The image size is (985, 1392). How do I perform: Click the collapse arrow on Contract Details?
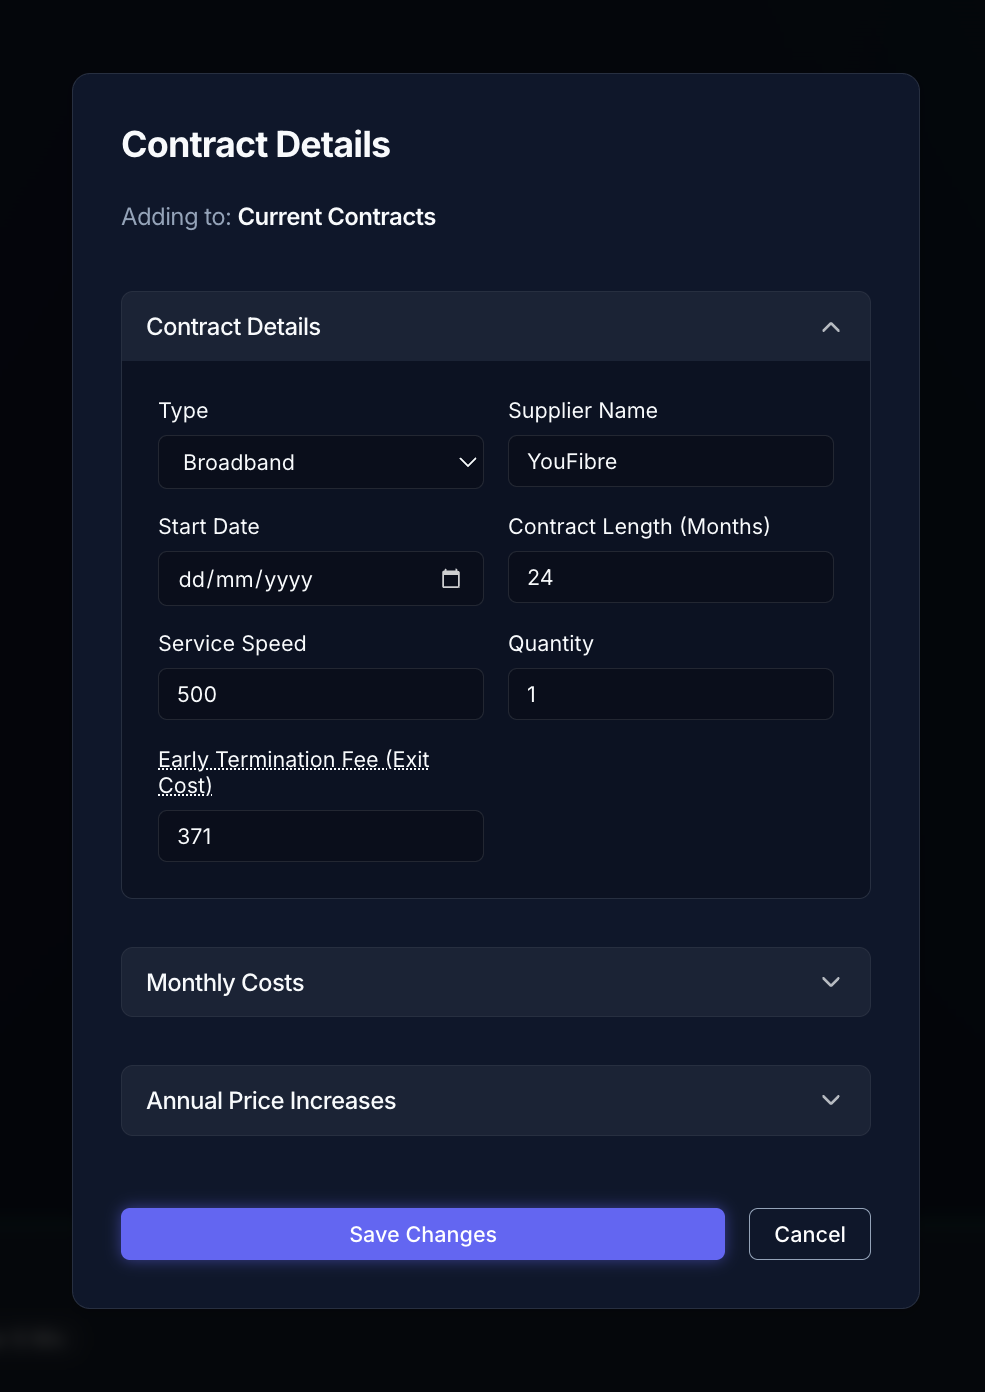(831, 327)
